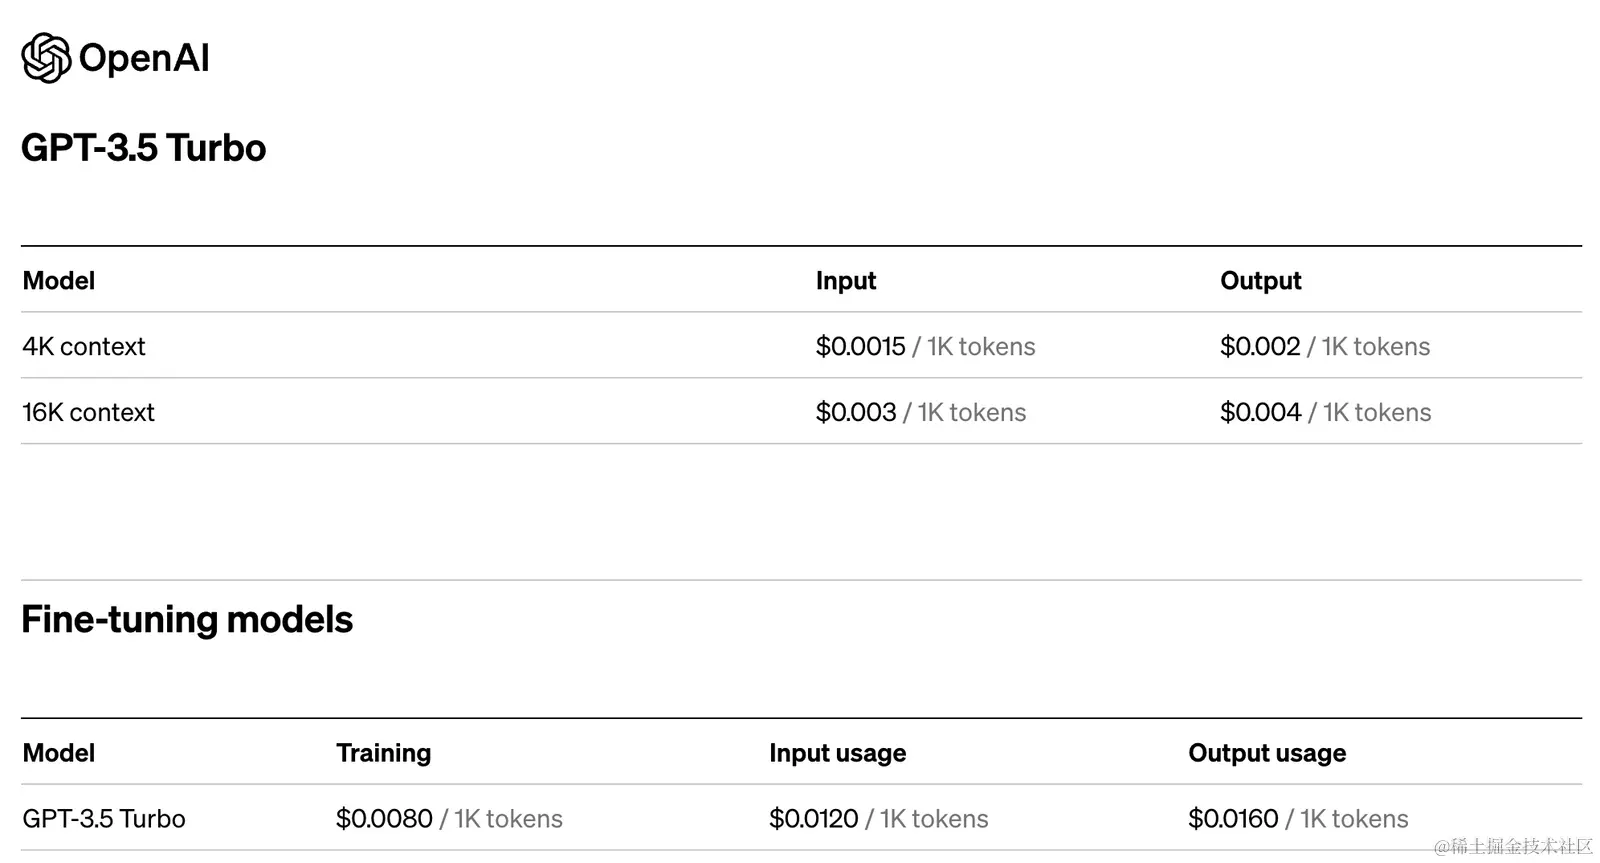
Task: Select the GPT-3.5 Turbo fine-tuning row label
Action: click(x=104, y=819)
